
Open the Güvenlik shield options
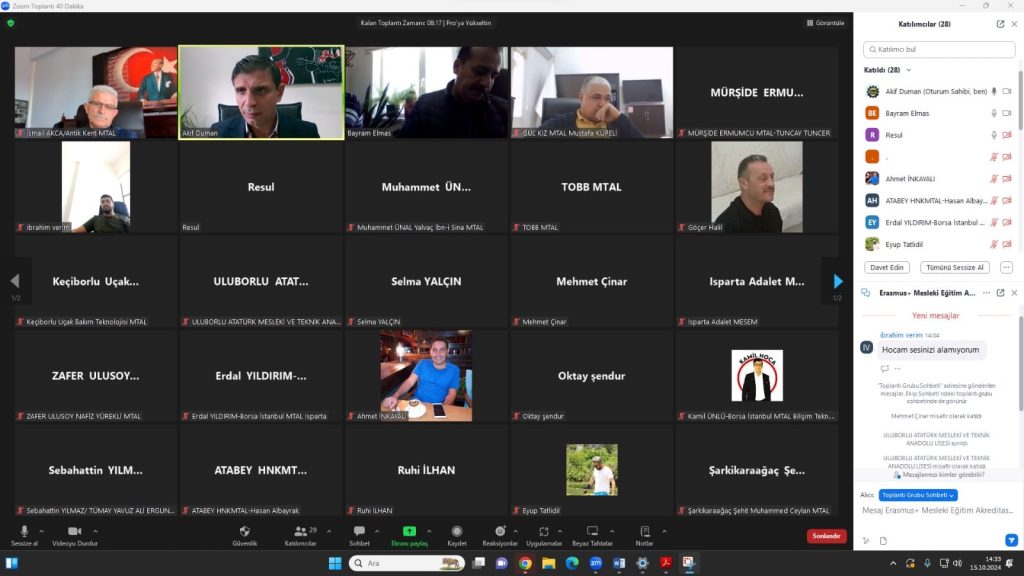244,536
